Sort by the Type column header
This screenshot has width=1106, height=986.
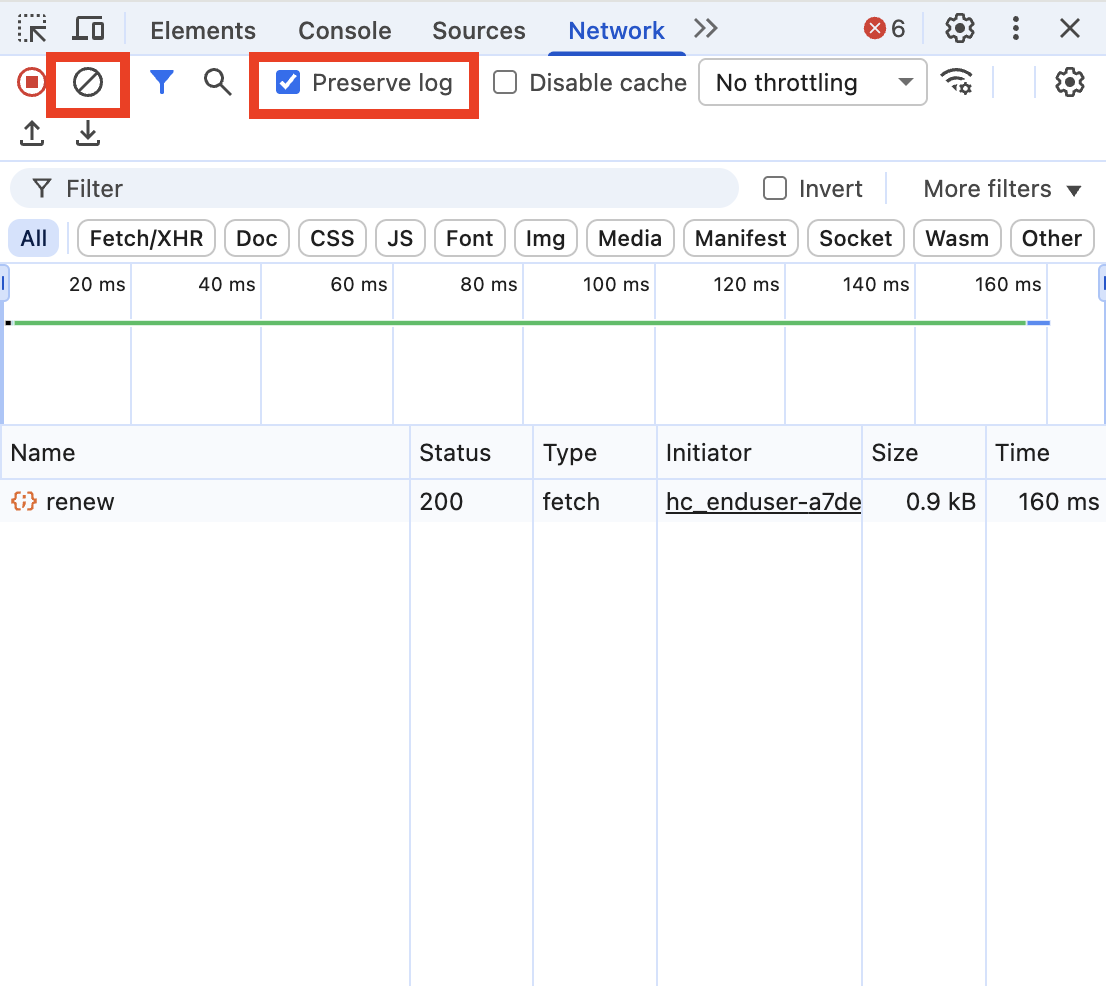click(595, 452)
